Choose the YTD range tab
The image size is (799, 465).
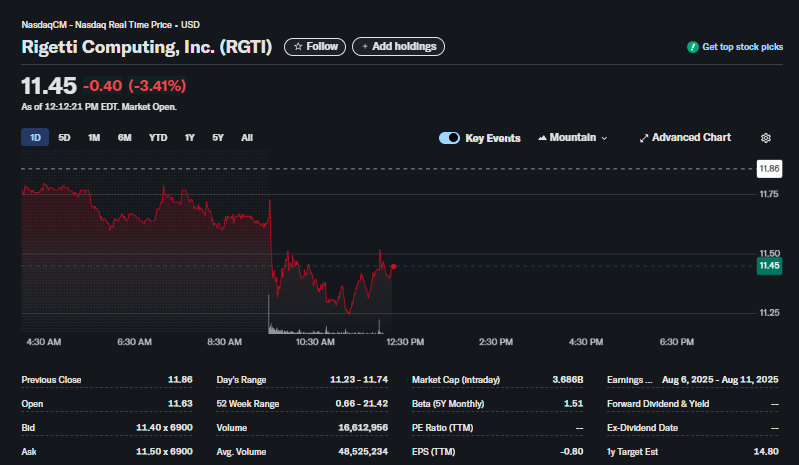(x=158, y=138)
